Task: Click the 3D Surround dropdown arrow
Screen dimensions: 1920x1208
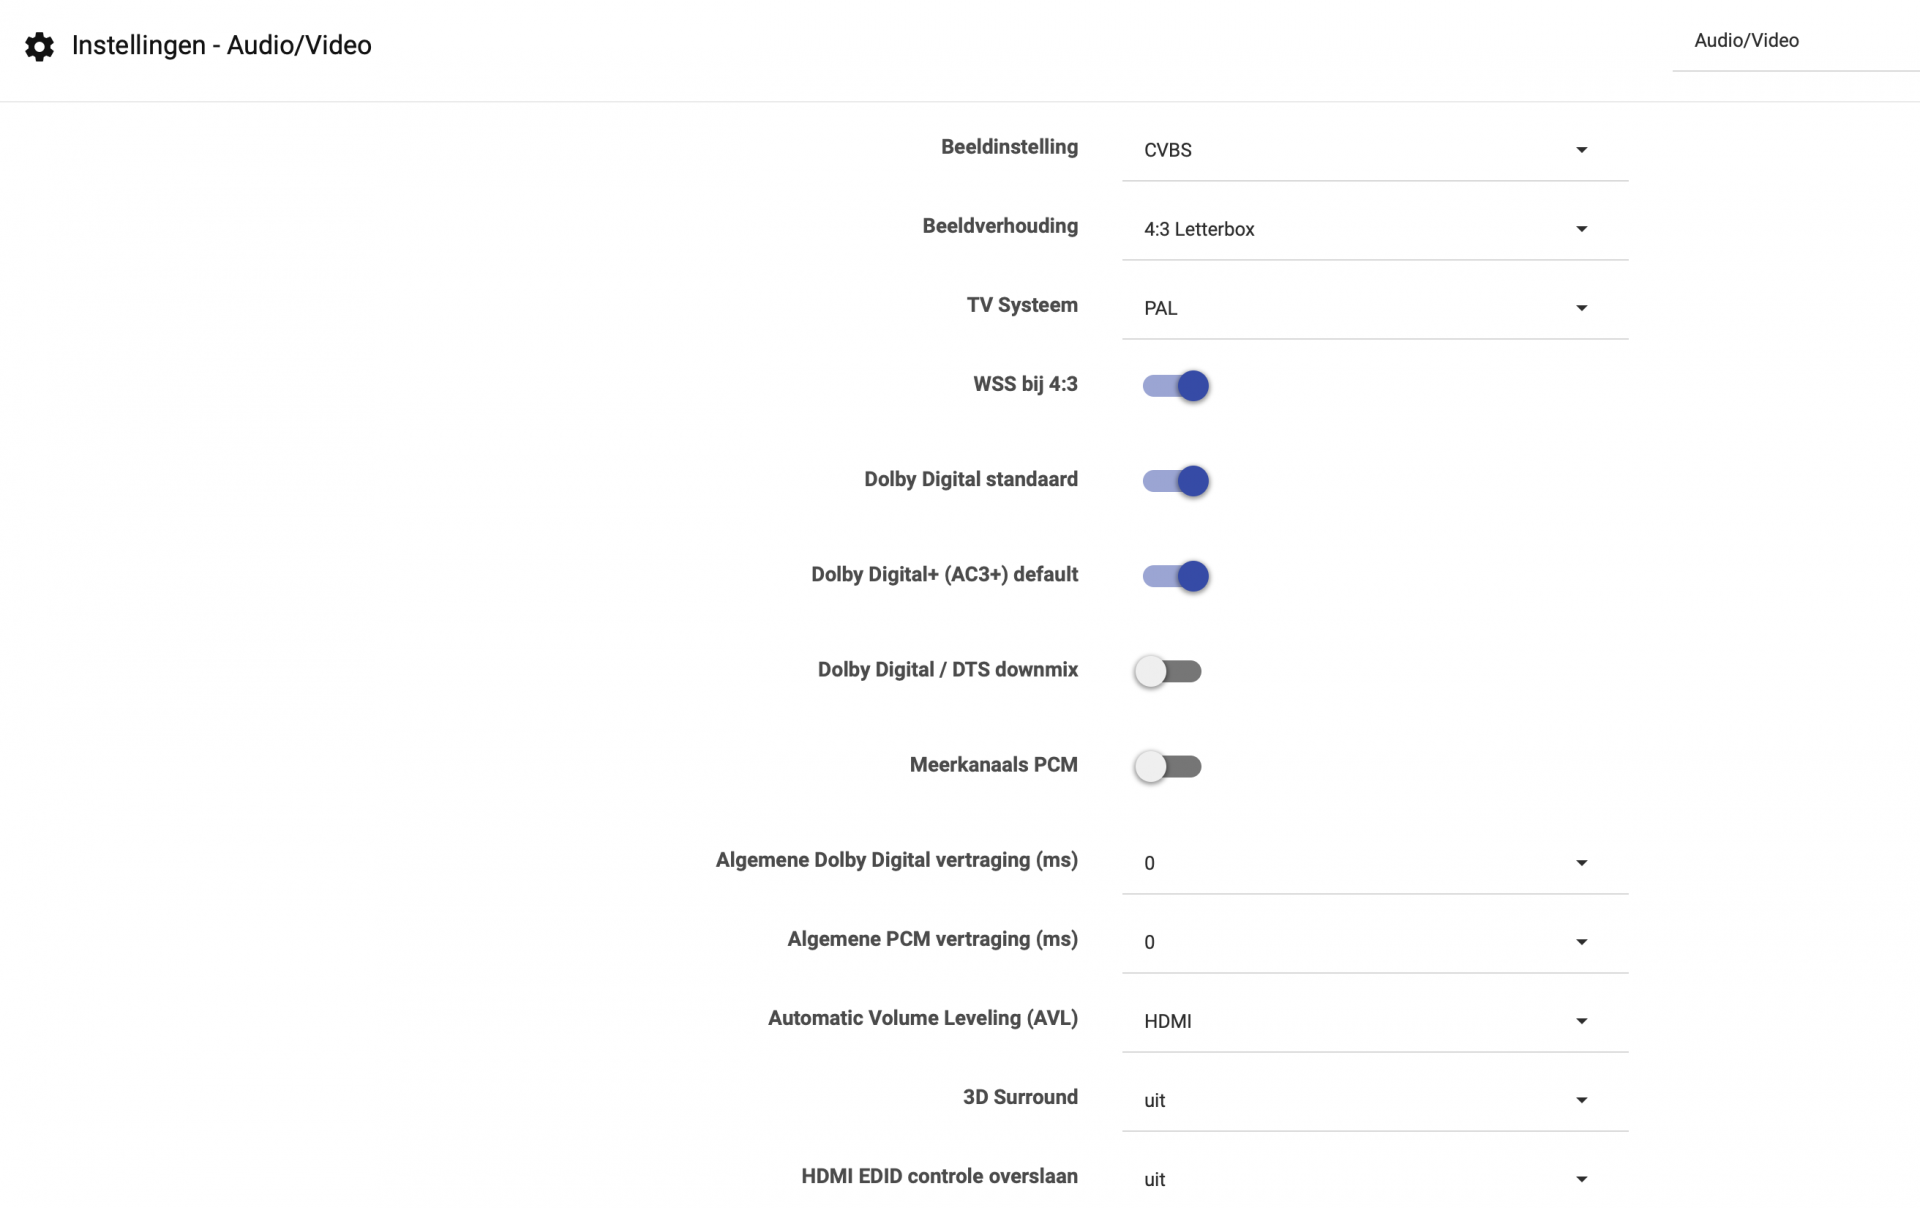Action: coord(1581,1099)
